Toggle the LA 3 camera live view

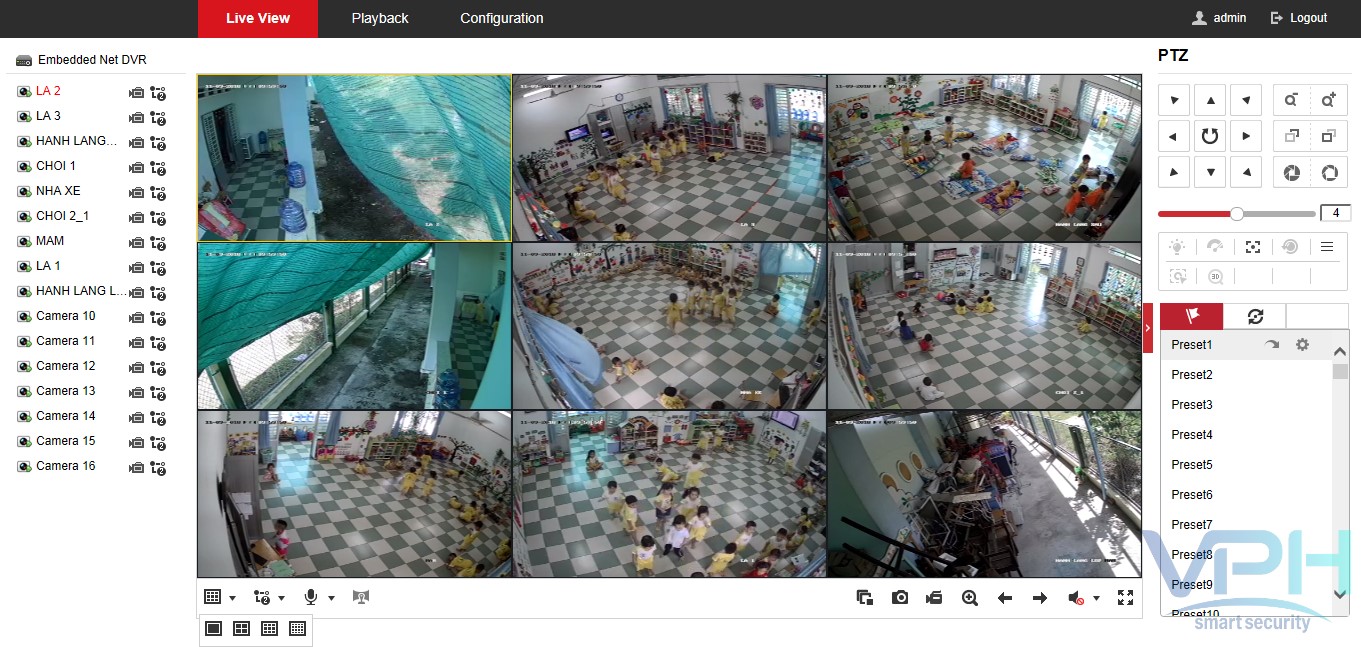pos(24,117)
